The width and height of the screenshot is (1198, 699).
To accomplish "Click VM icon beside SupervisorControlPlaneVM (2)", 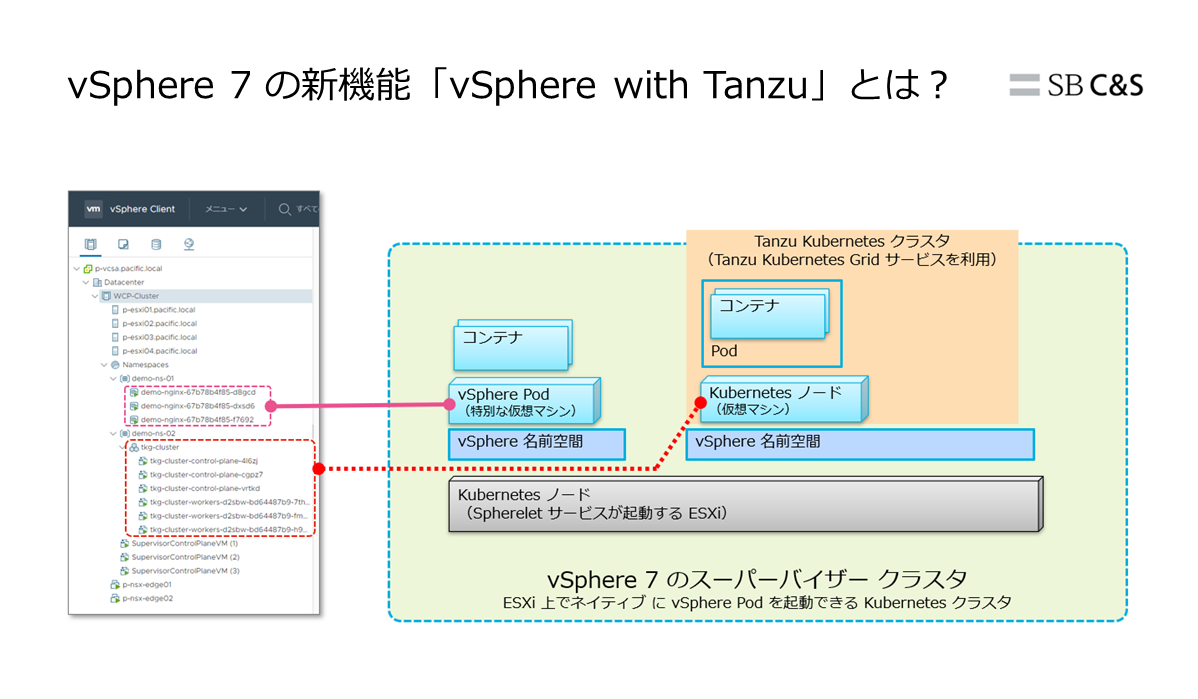I will click(125, 558).
